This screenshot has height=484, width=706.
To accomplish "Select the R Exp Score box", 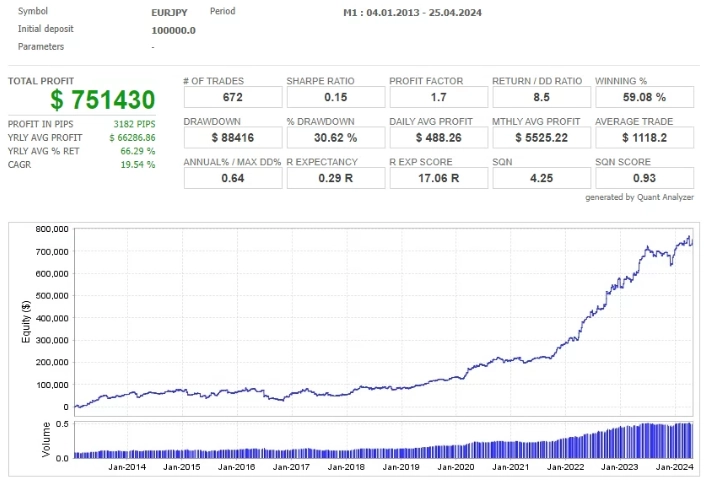I will 438,178.
